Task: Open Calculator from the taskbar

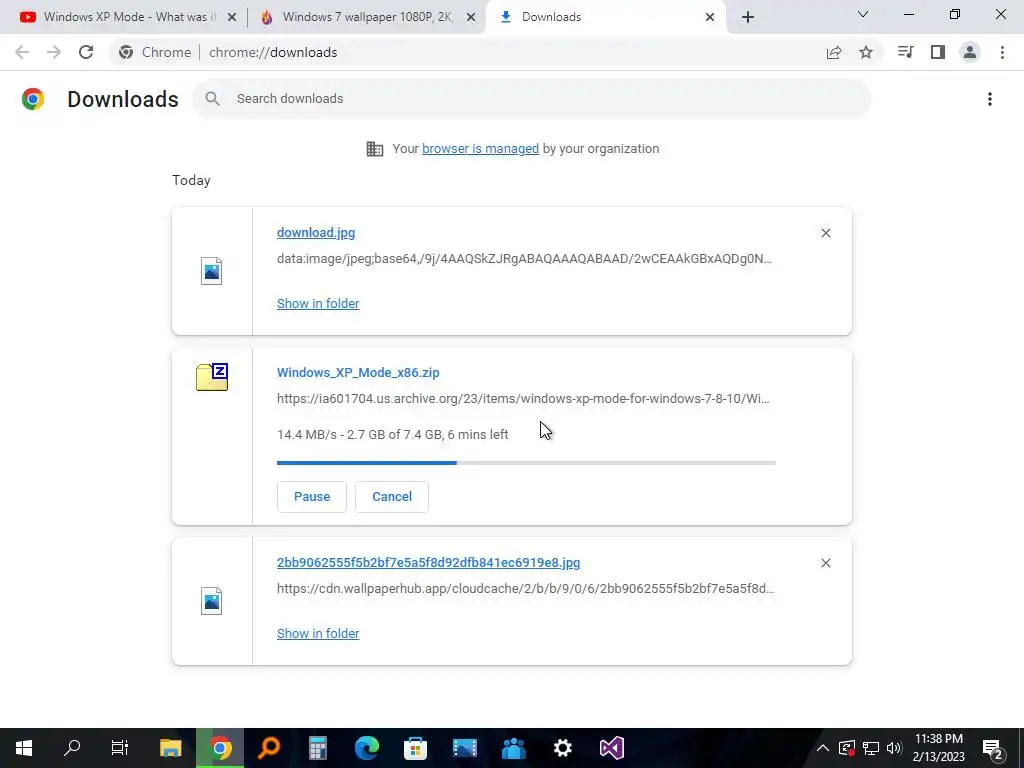Action: [x=318, y=748]
